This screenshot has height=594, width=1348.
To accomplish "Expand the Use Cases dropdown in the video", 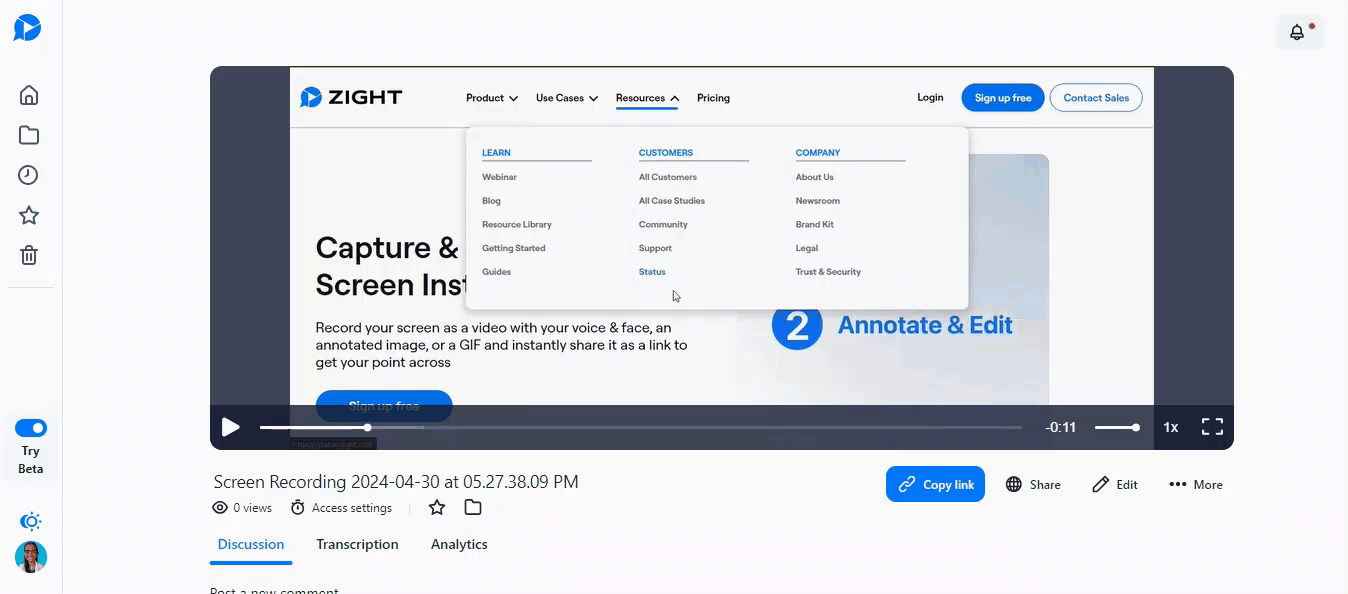I will pos(567,98).
